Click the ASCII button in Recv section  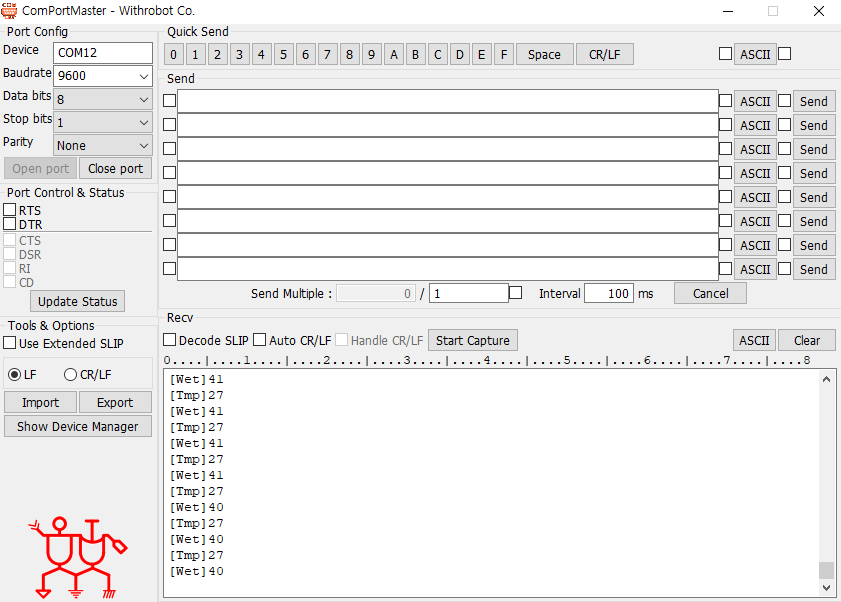[754, 340]
